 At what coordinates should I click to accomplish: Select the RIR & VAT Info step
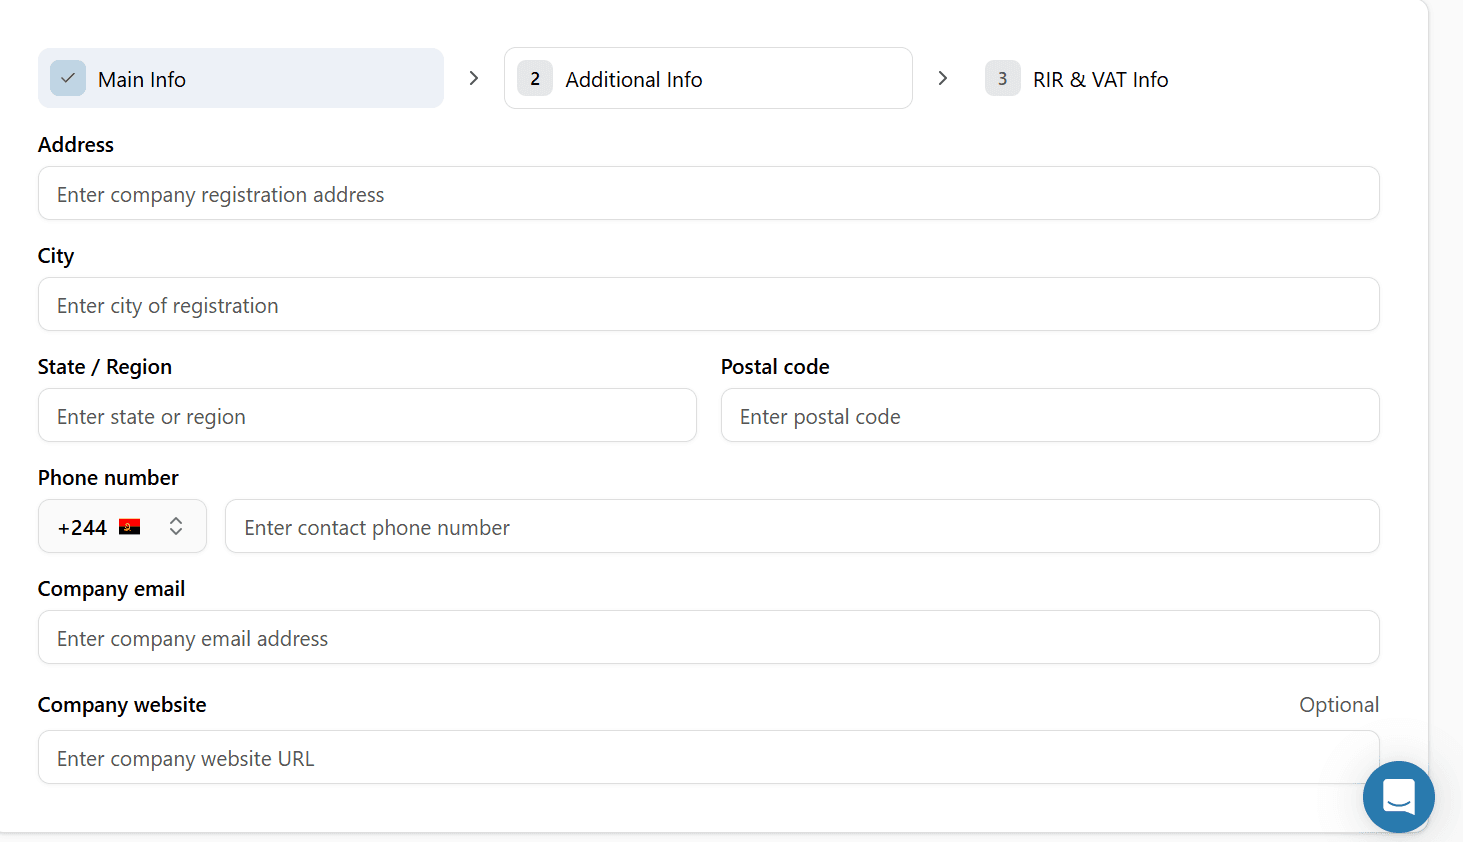click(x=1078, y=79)
